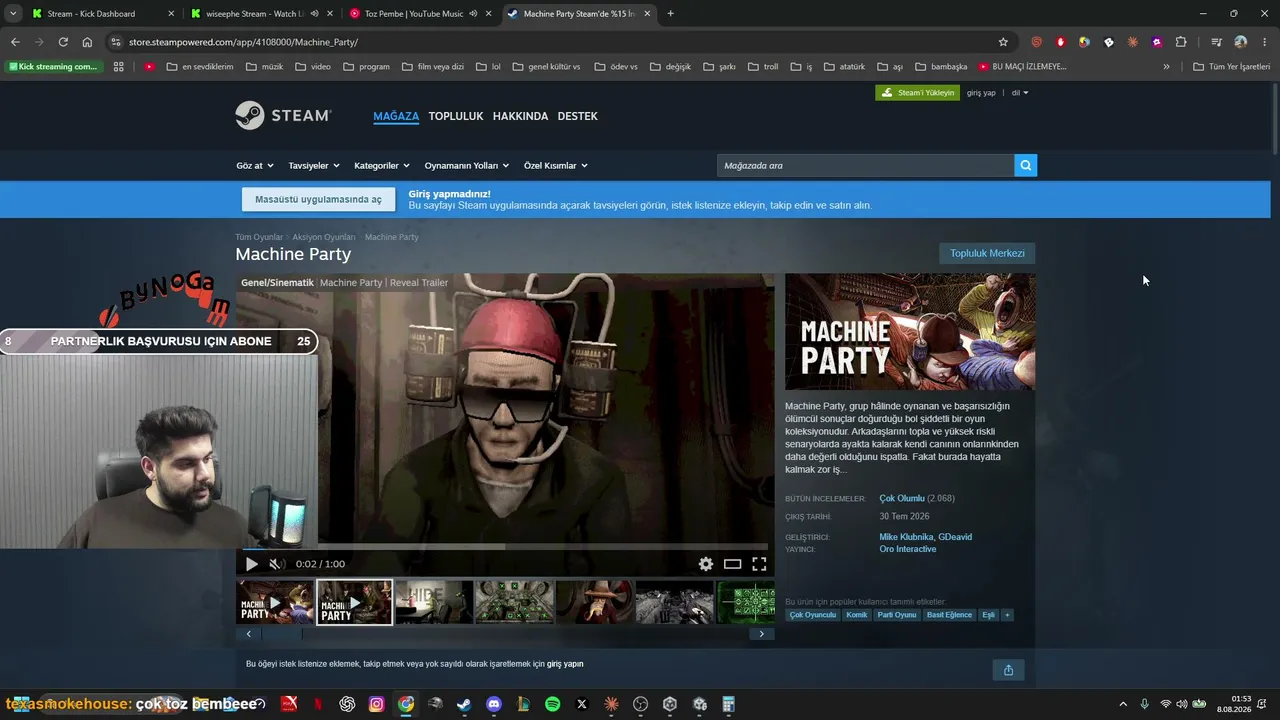Go to browser home page
Screen dimensions: 1280x720
87,42
